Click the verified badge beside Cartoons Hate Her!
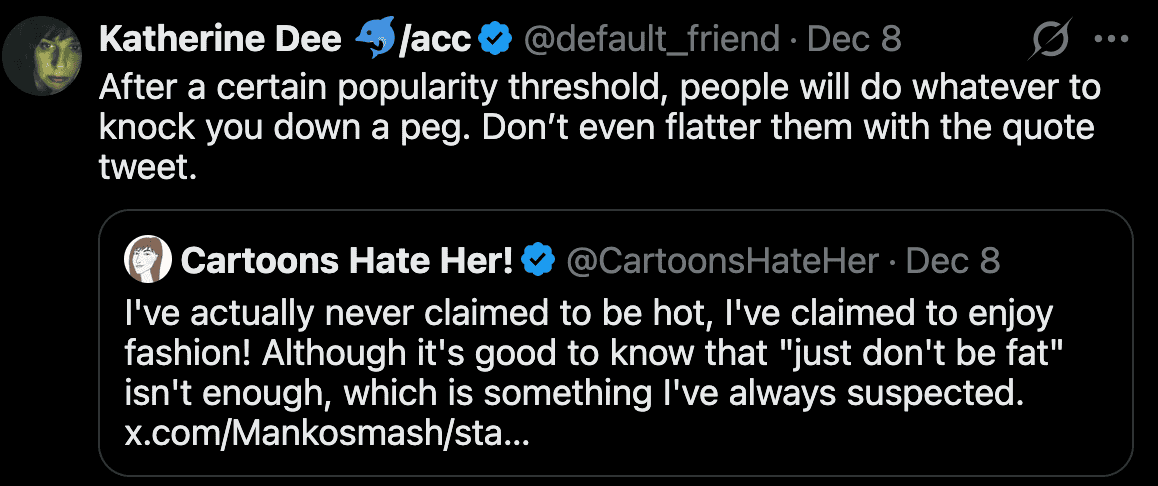This screenshot has width=1158, height=486. pyautogui.click(x=540, y=261)
